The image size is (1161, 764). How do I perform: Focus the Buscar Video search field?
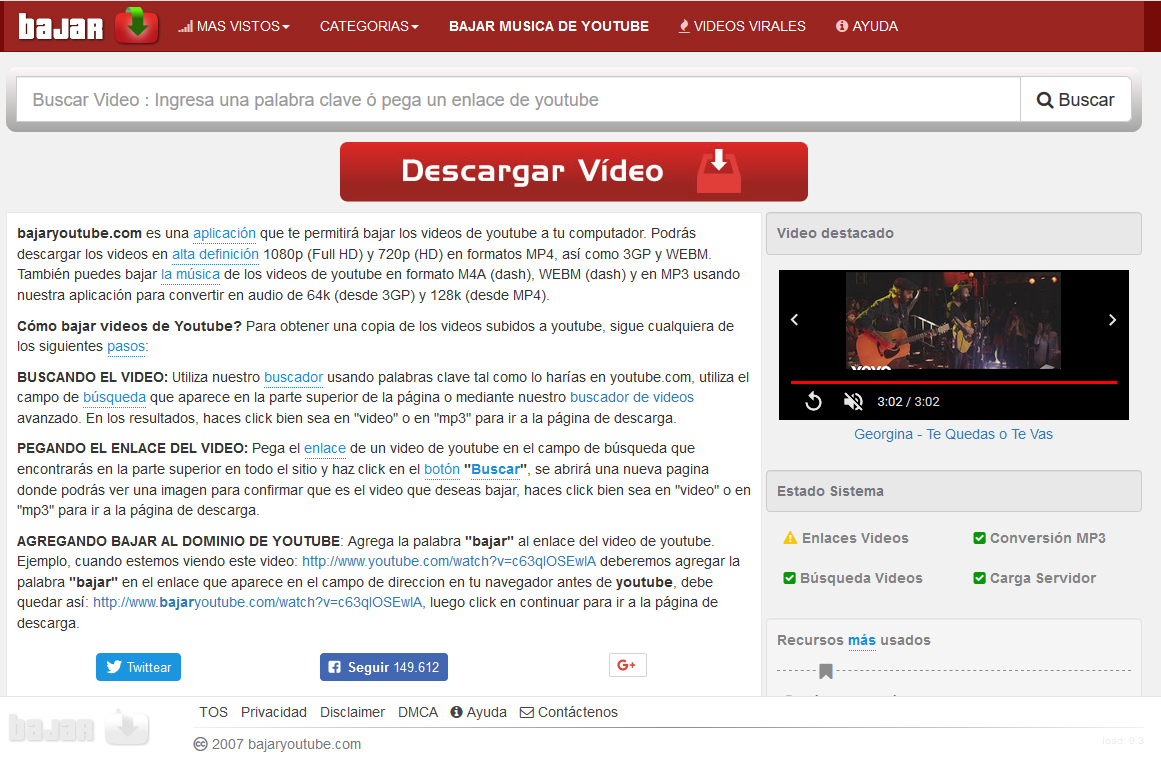pos(518,100)
